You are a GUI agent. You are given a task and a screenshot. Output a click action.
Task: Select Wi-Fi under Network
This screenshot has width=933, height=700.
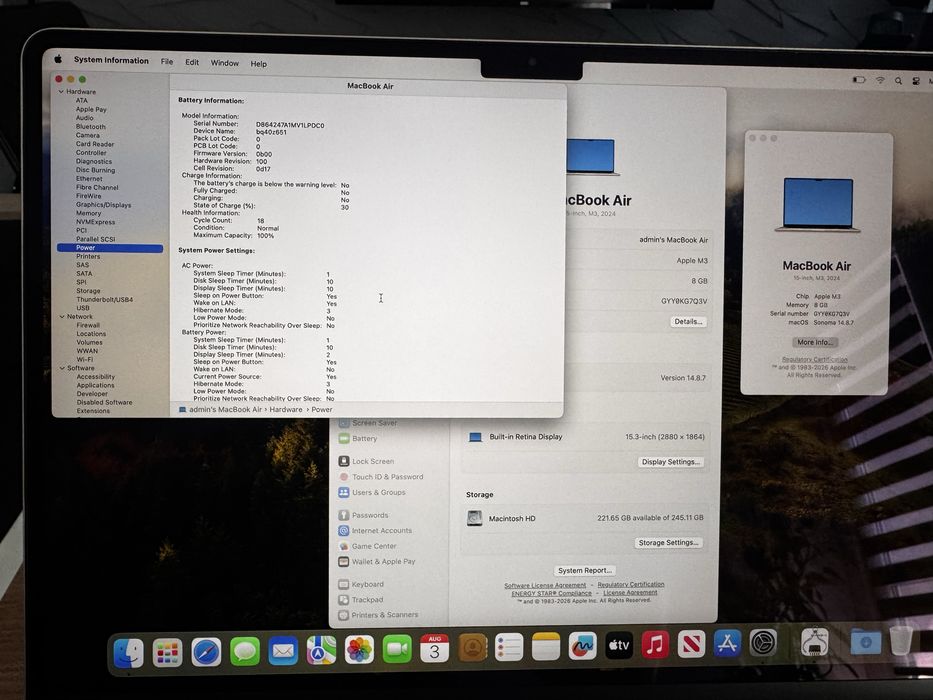click(84, 360)
